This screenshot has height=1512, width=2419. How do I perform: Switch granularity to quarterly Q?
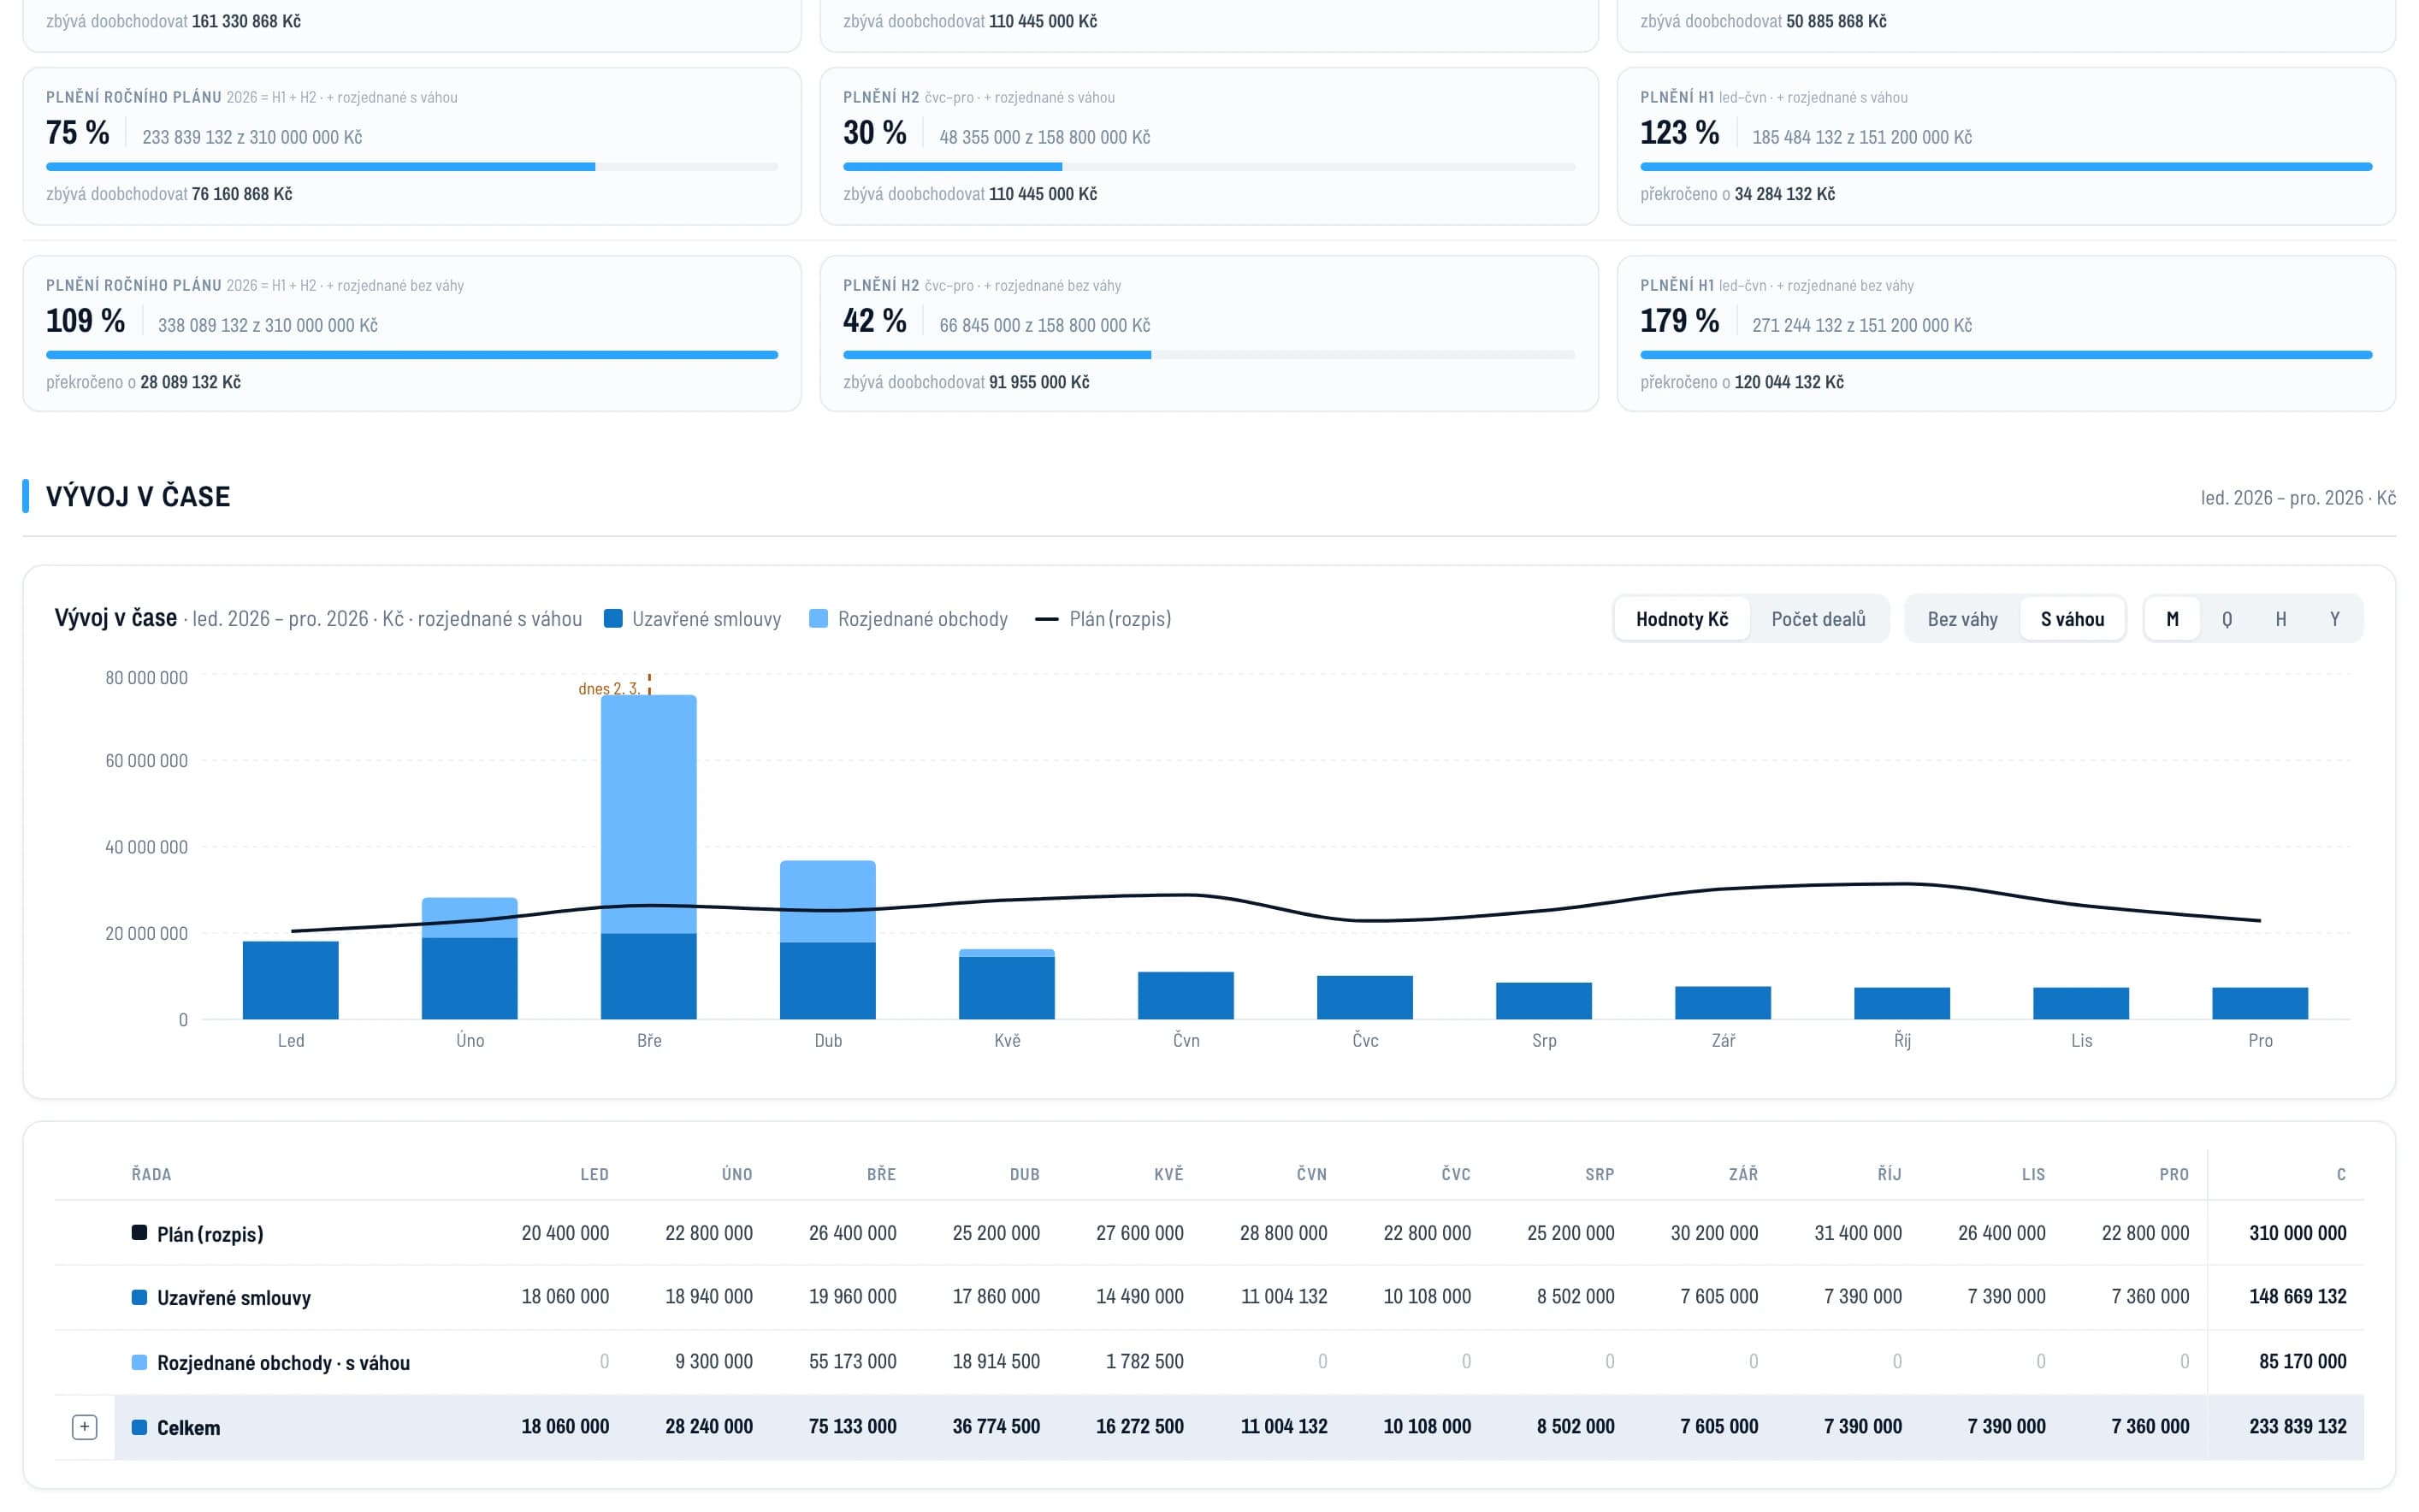pyautogui.click(x=2227, y=619)
